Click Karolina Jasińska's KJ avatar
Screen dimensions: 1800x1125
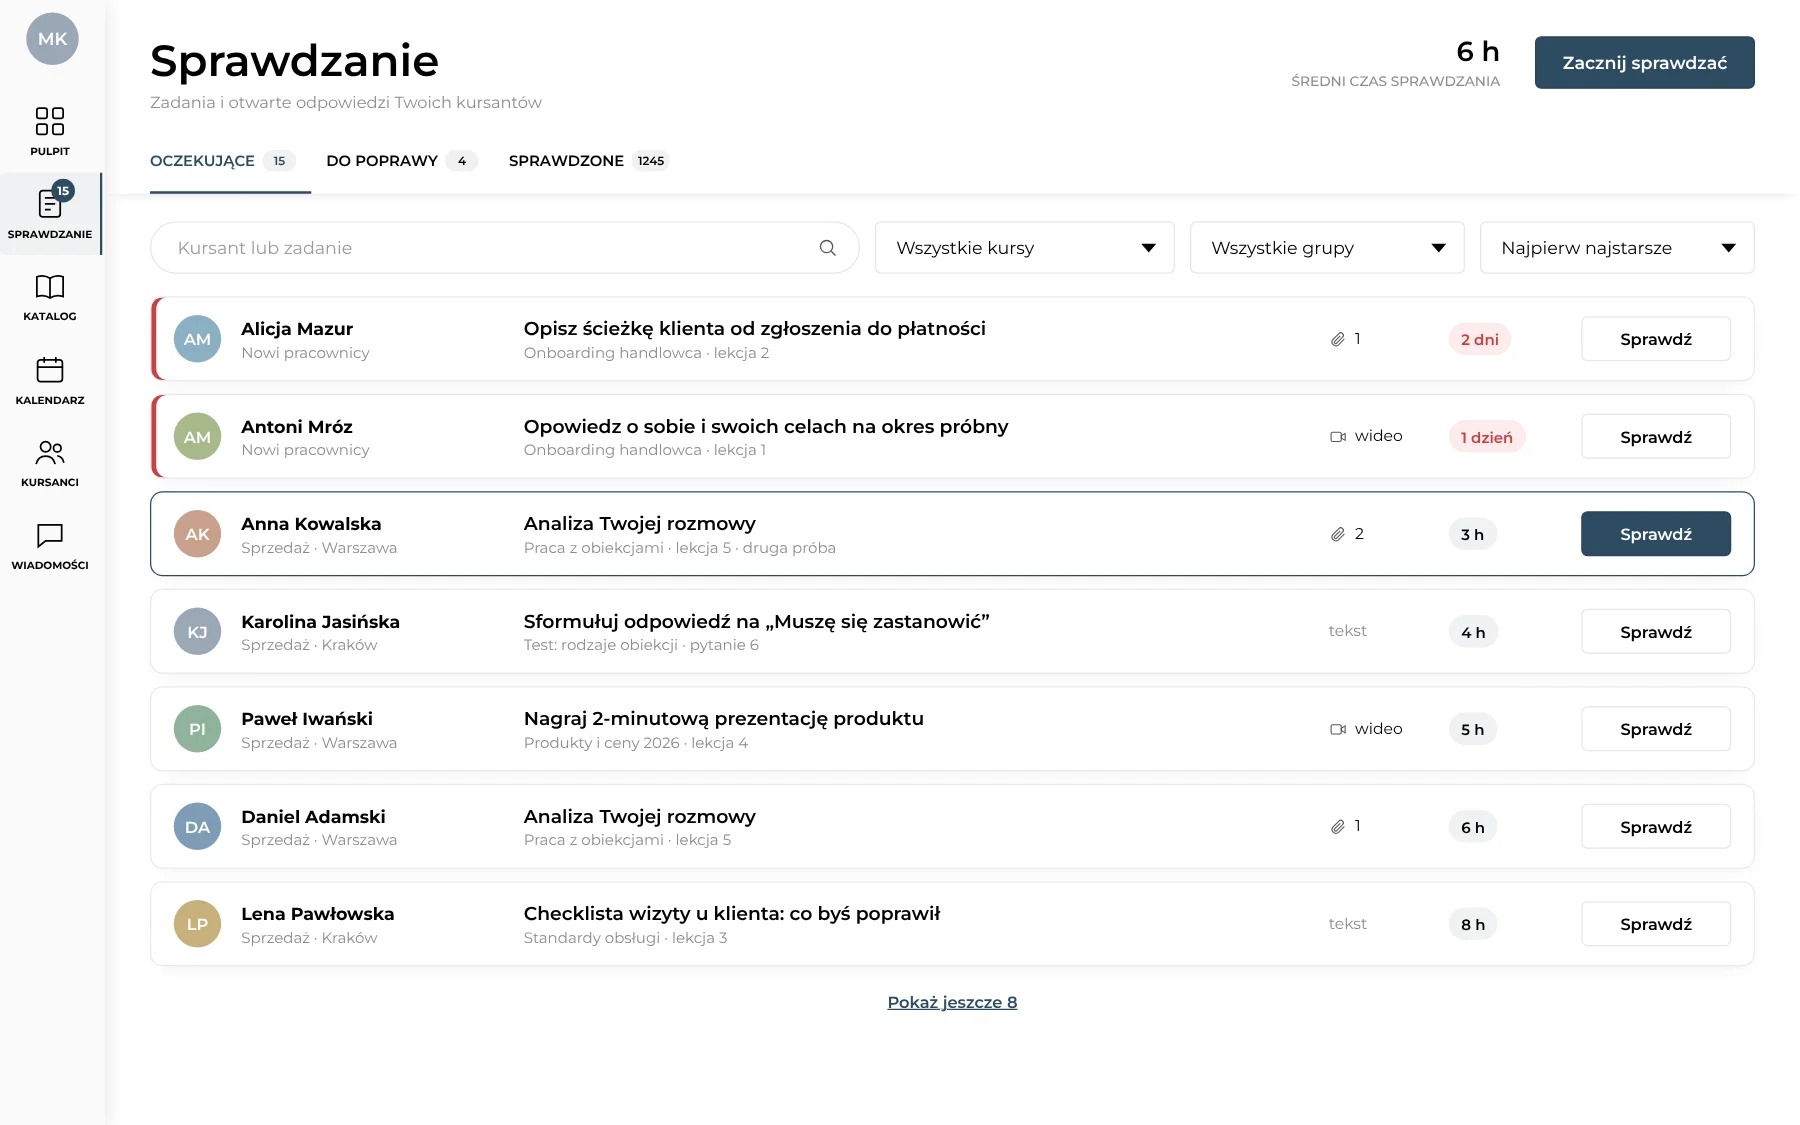click(197, 632)
